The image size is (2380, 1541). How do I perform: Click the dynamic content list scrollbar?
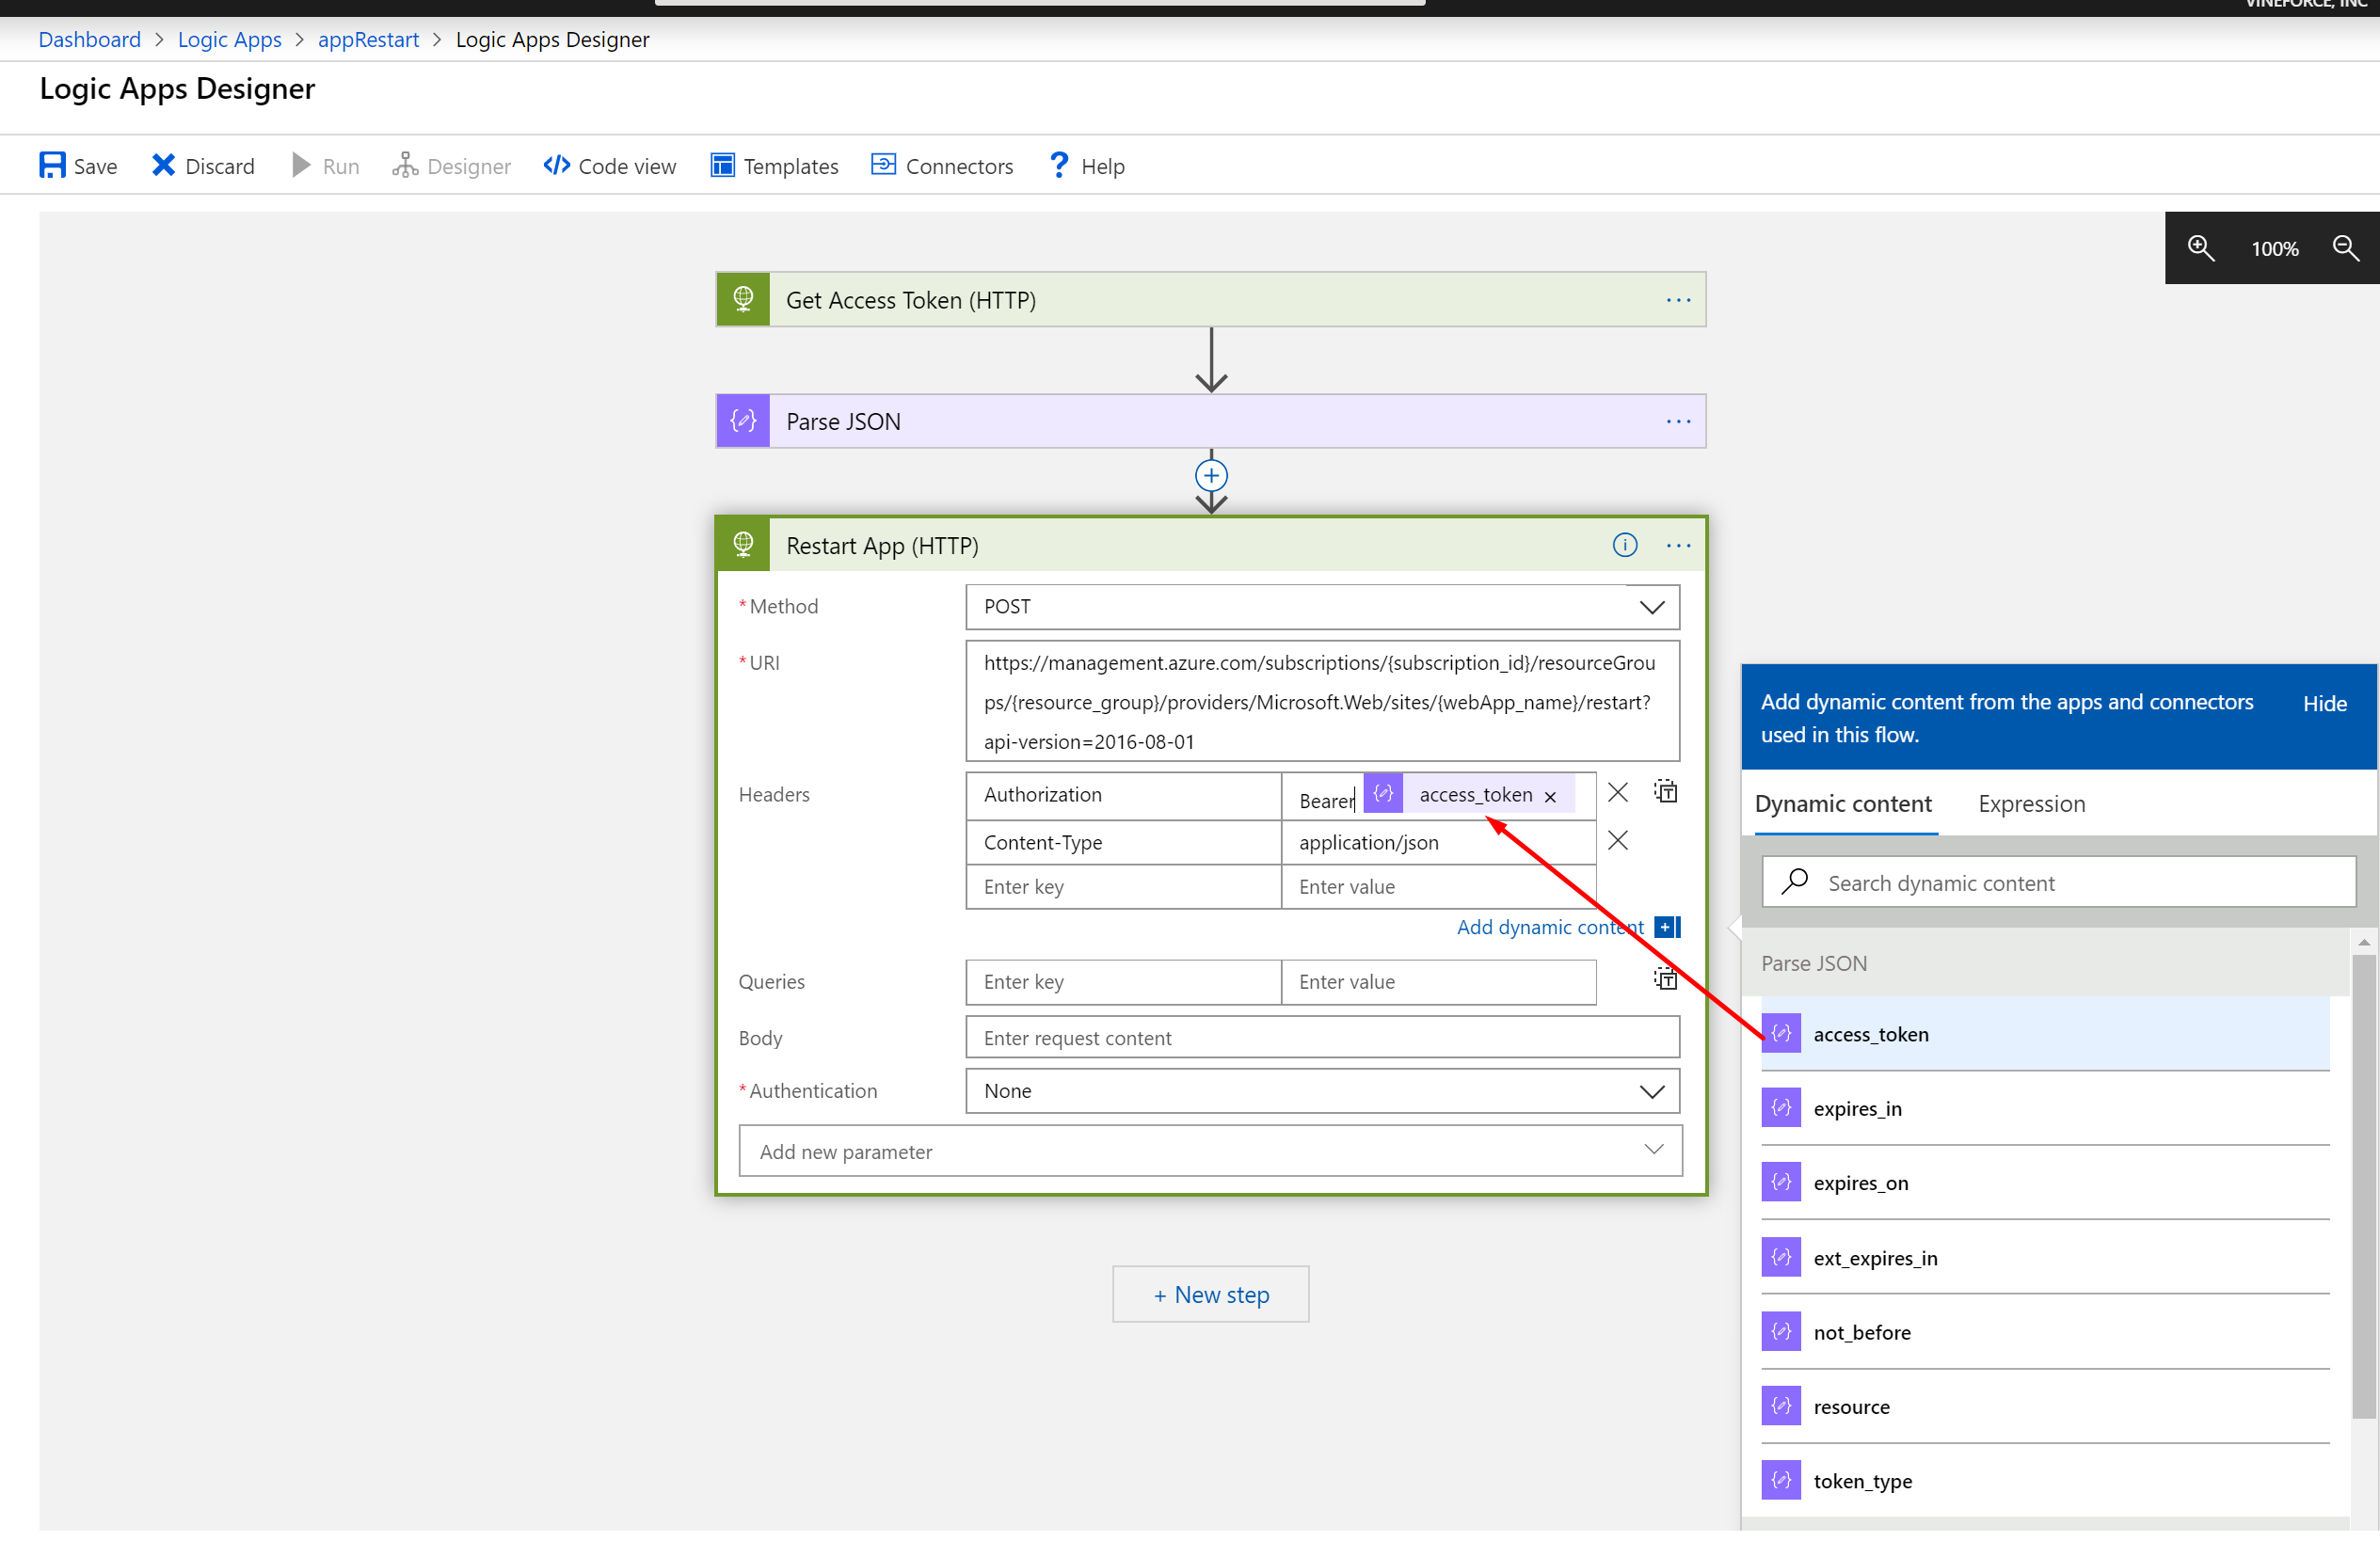[2363, 1185]
